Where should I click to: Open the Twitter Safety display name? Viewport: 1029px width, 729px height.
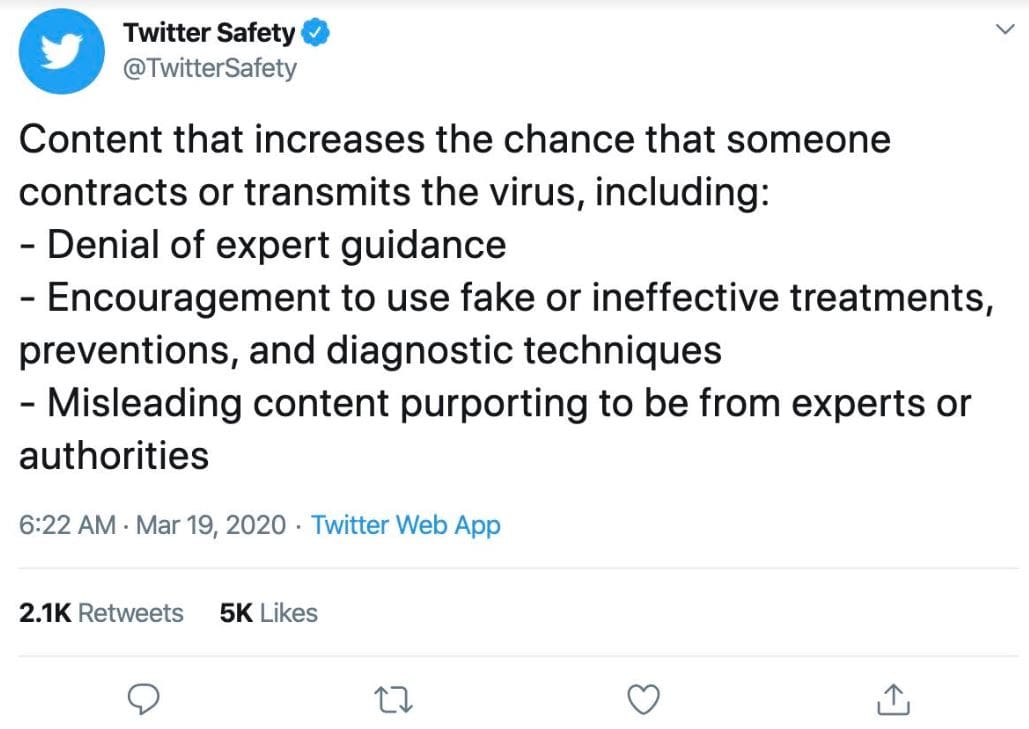(x=209, y=33)
